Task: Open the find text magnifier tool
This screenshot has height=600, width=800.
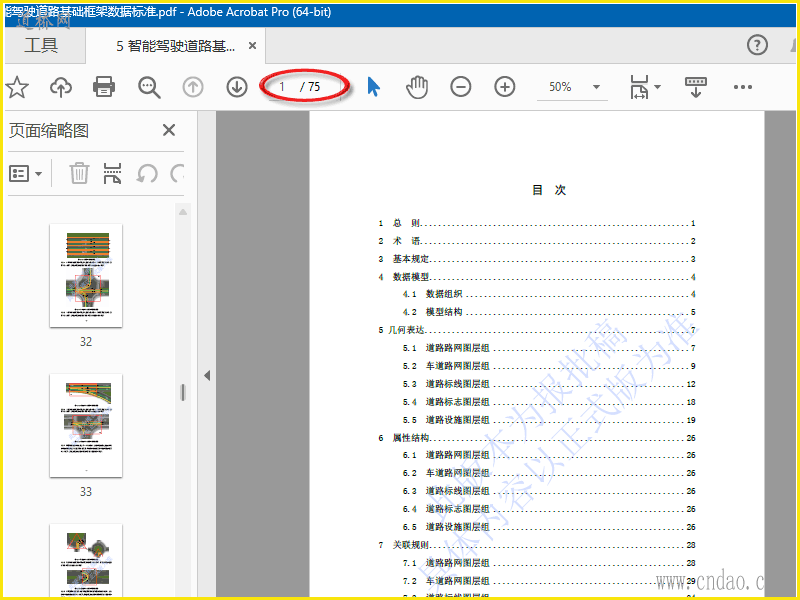Action: pyautogui.click(x=149, y=87)
